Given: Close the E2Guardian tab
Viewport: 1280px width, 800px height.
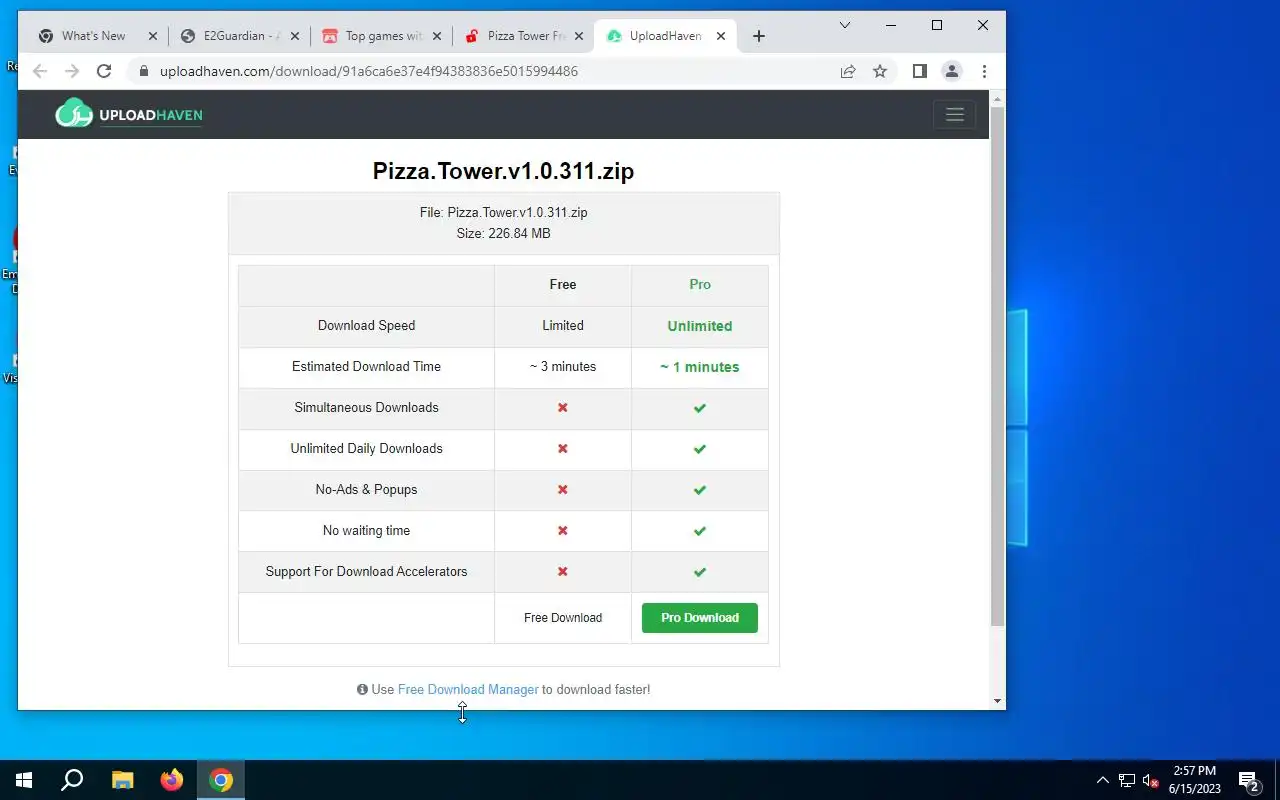Looking at the screenshot, I should pyautogui.click(x=295, y=36).
